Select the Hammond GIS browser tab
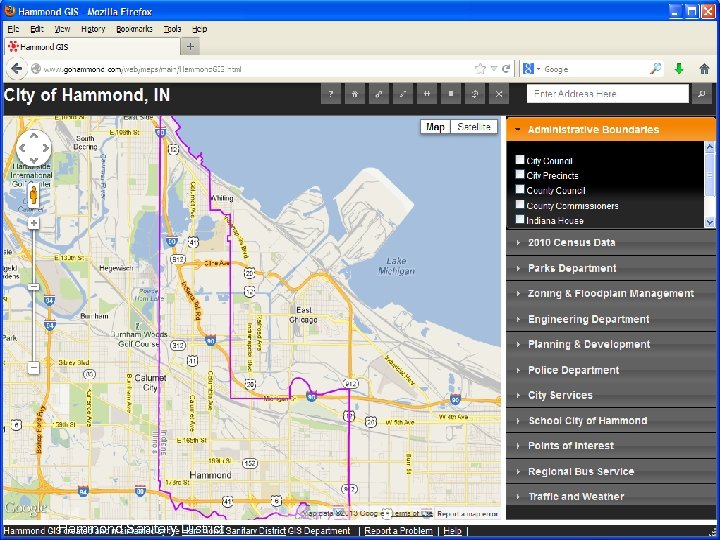Screen dimensions: 720x540 point(92,46)
